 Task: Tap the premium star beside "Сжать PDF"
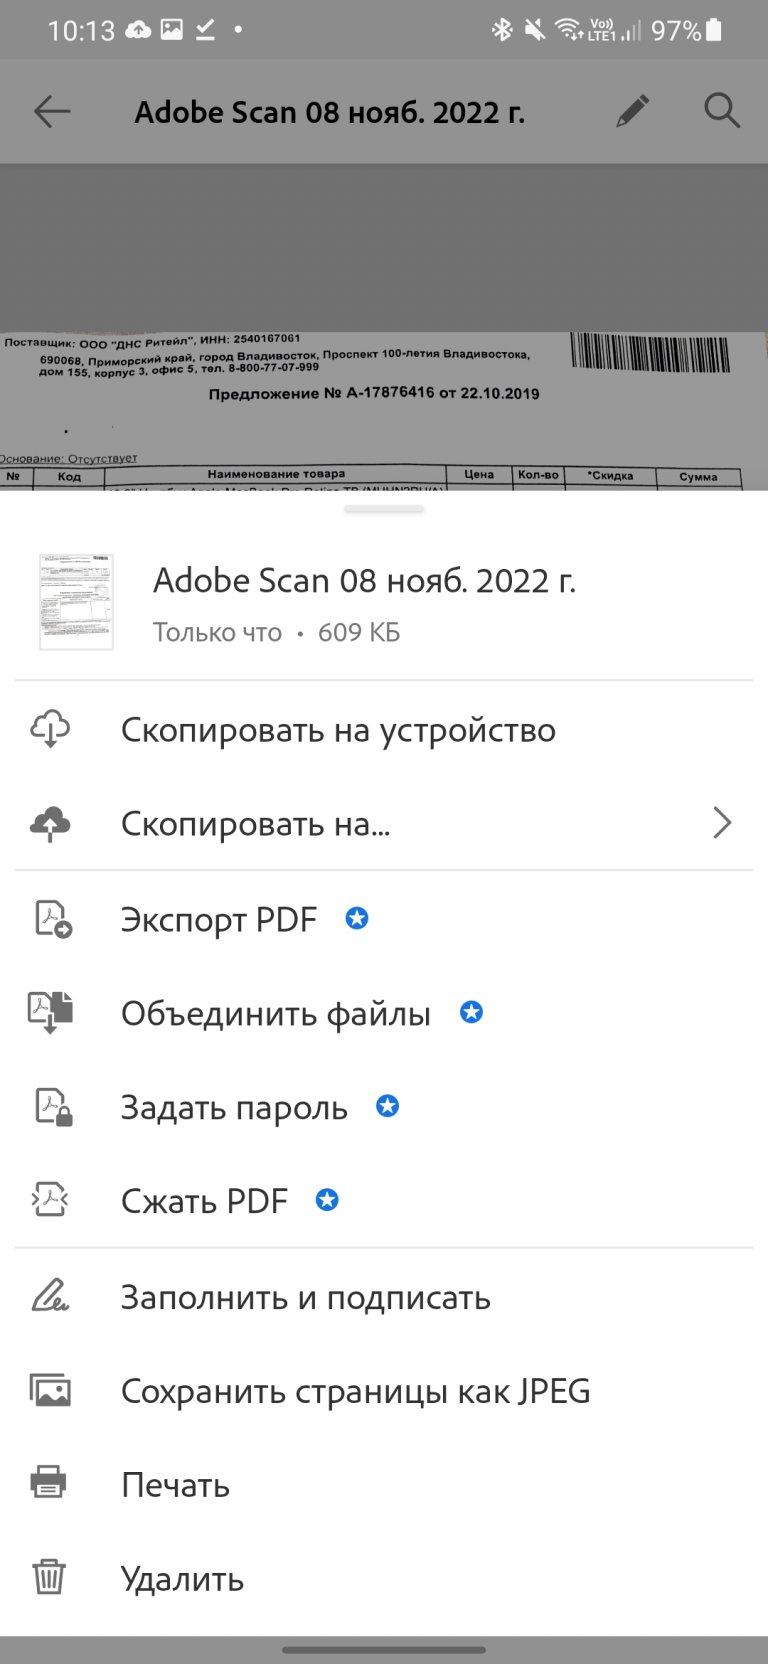(x=327, y=1199)
